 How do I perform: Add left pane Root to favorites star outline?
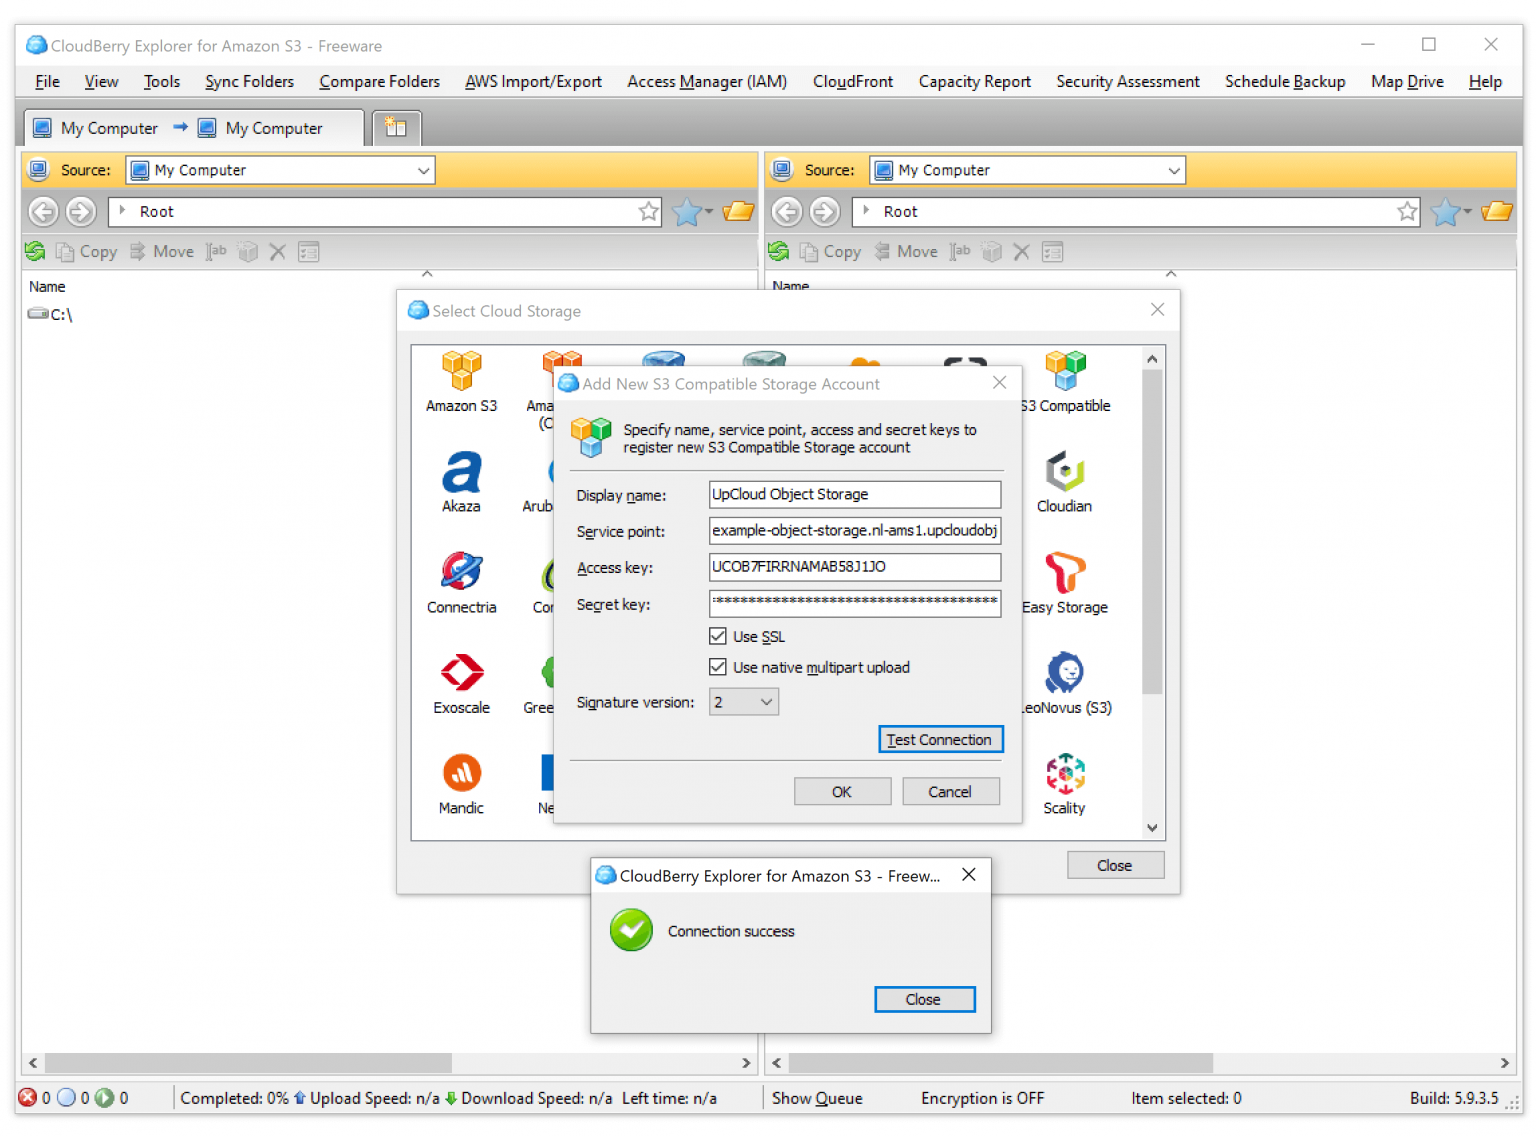(649, 211)
